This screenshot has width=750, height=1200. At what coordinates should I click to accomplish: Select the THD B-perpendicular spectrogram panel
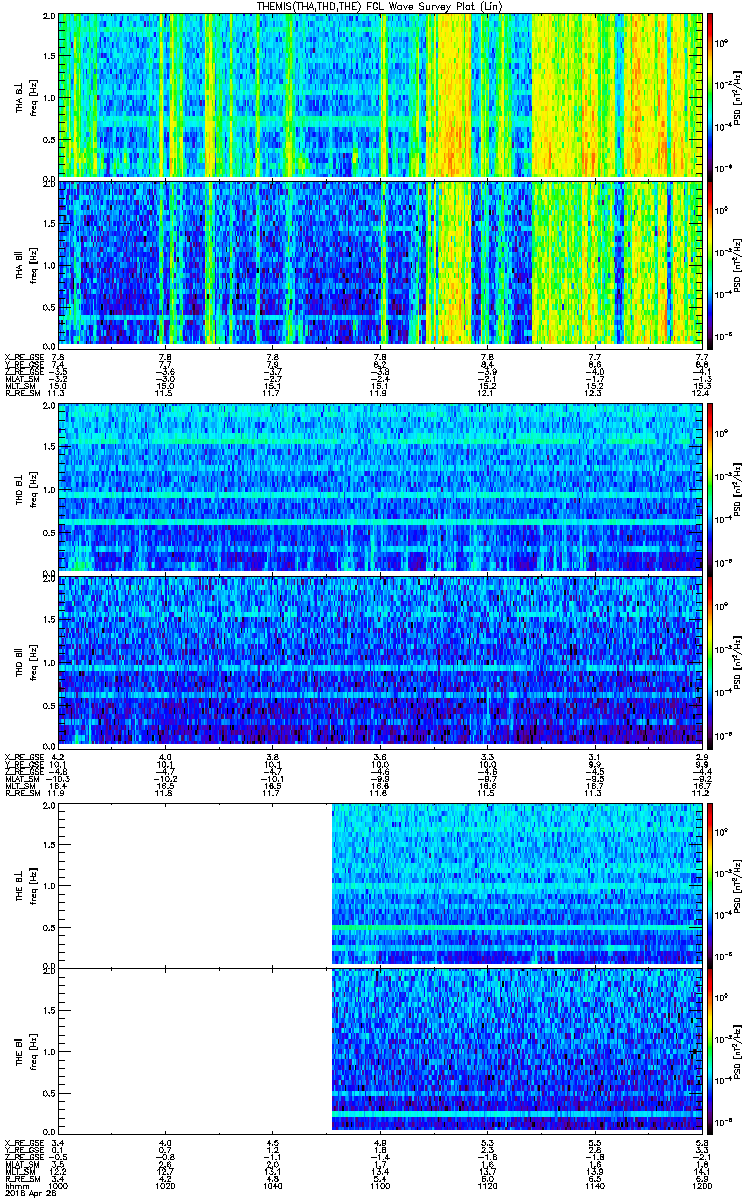click(x=380, y=487)
